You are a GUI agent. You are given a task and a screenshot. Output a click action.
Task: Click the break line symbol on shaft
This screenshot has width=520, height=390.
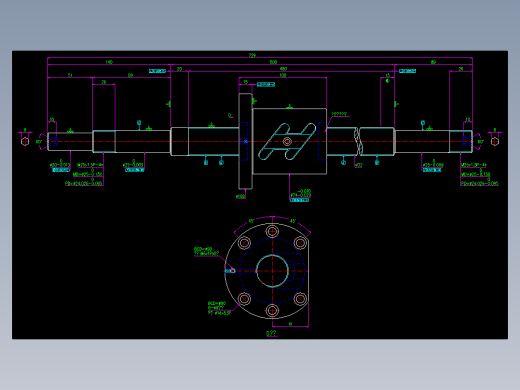pyautogui.click(x=357, y=141)
